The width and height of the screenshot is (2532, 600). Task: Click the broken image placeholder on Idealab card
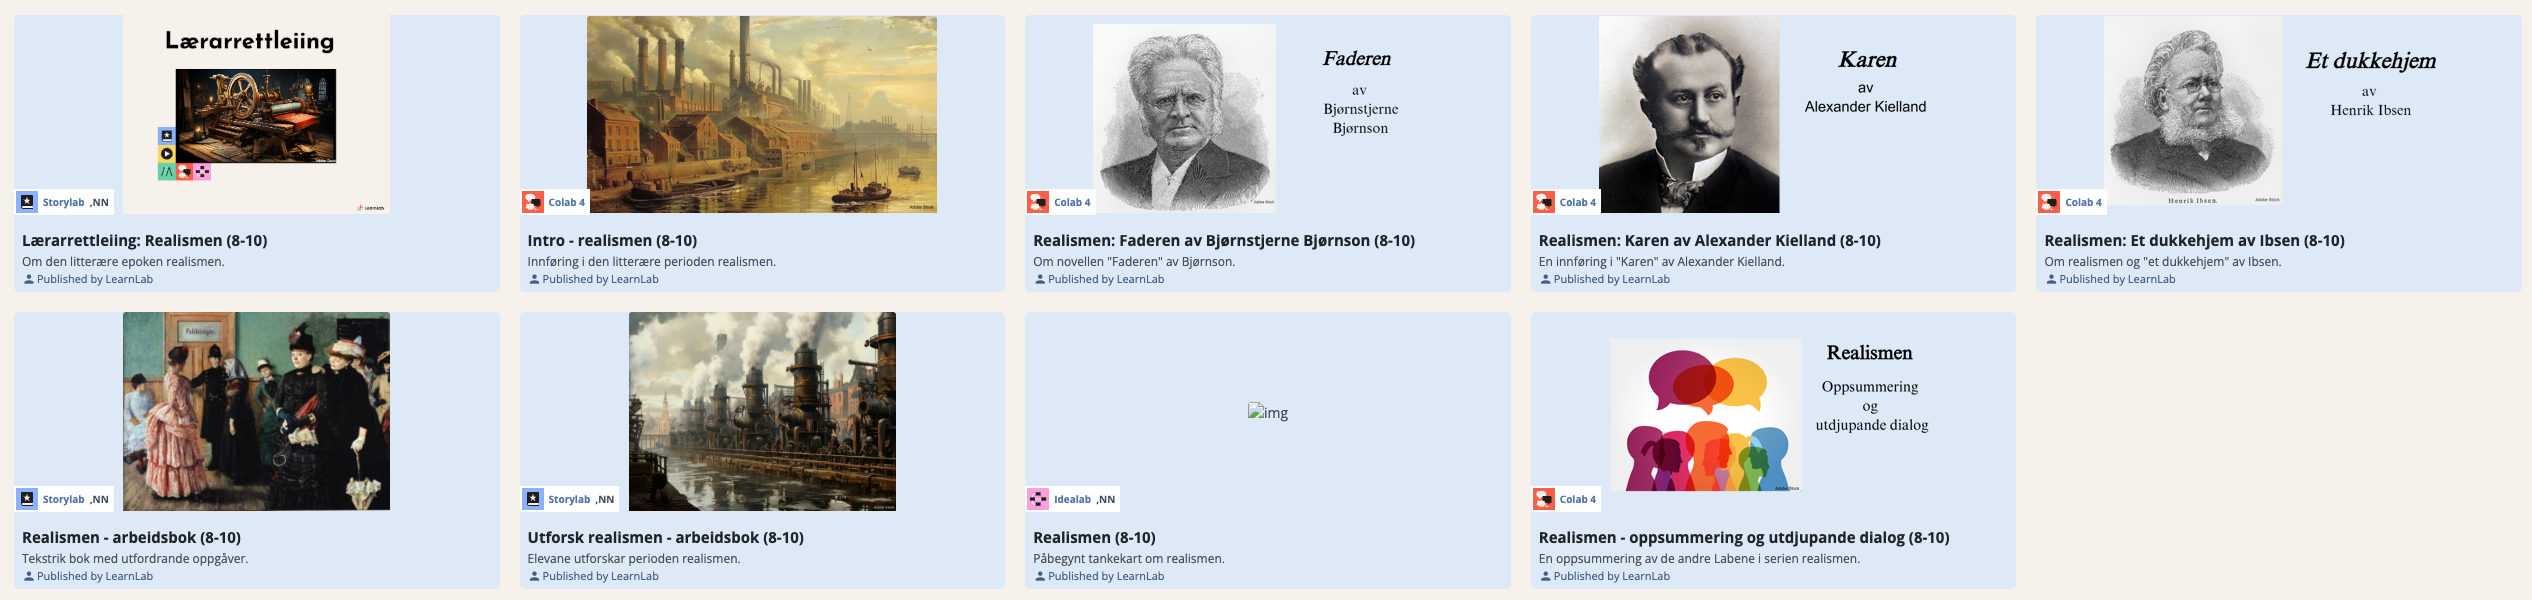[1267, 412]
